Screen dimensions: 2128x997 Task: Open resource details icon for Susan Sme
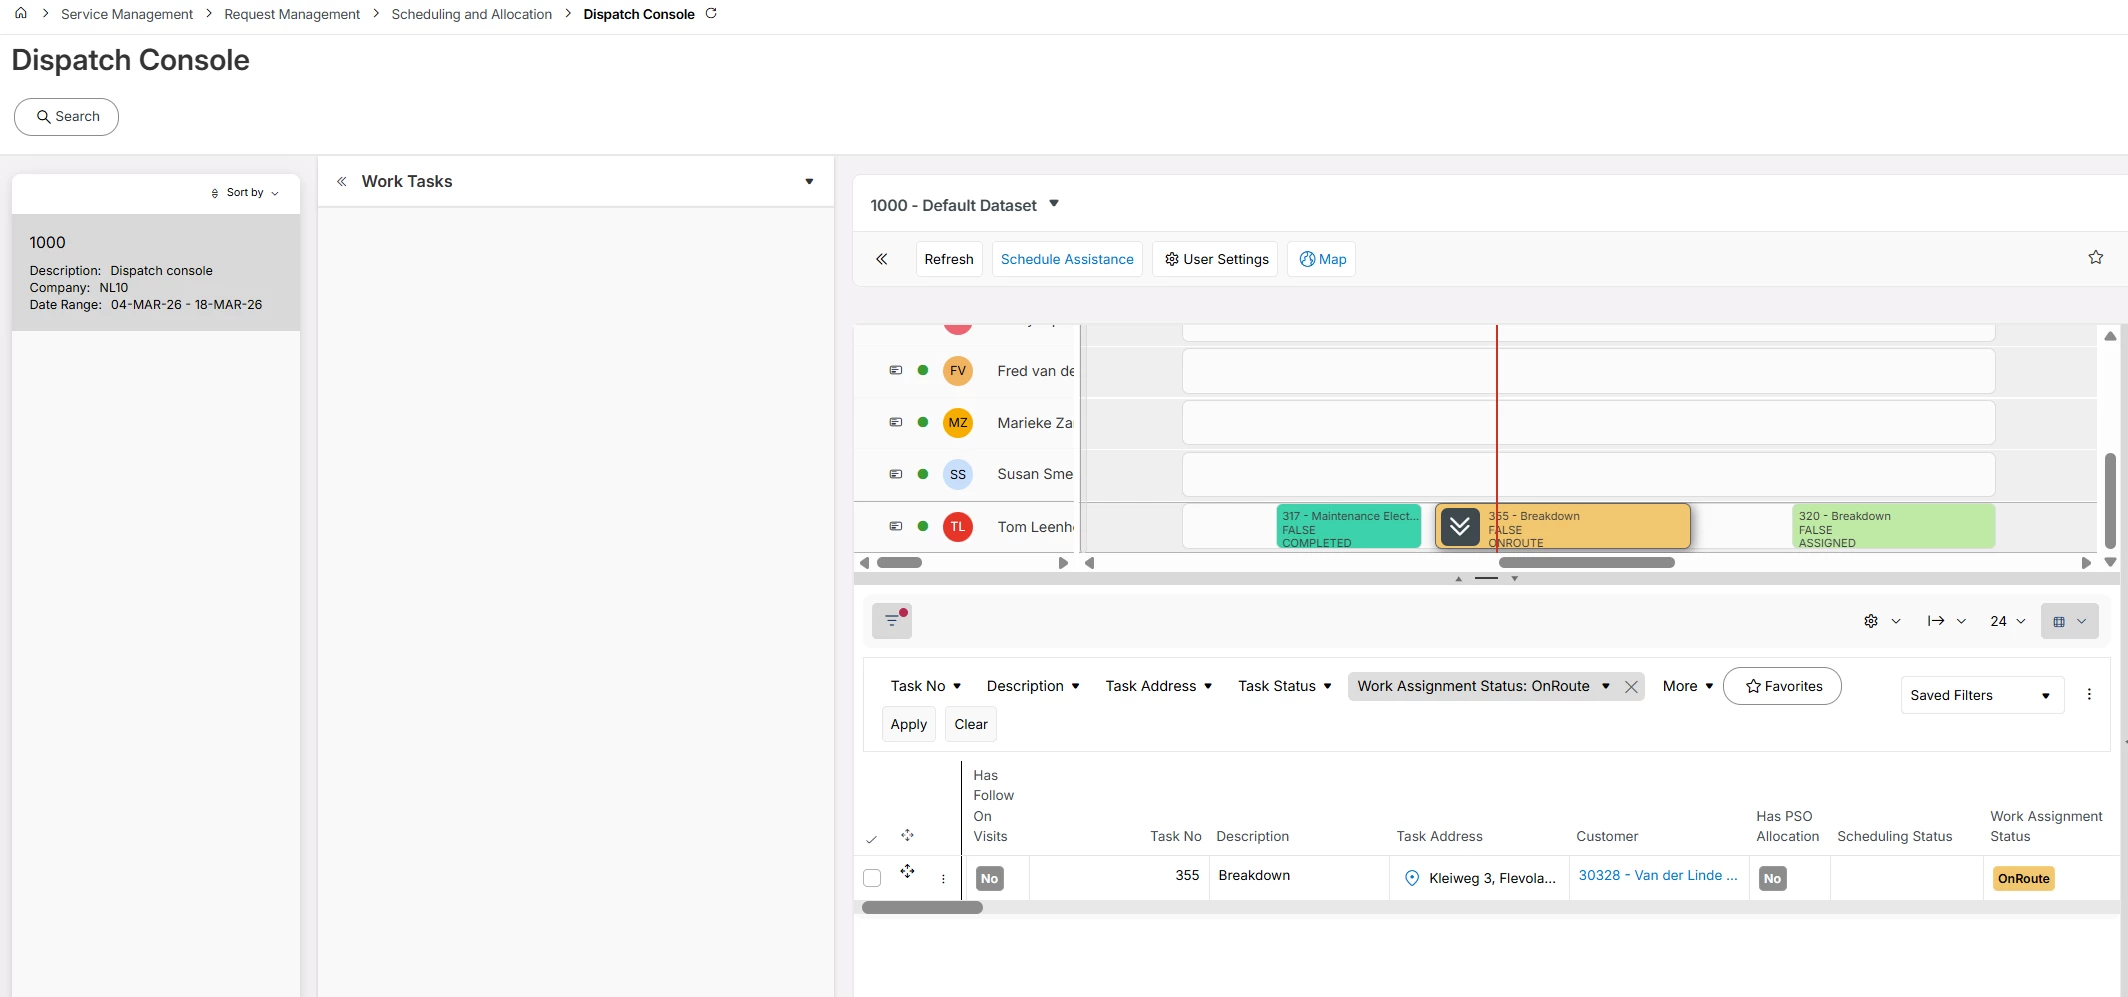[x=896, y=475]
